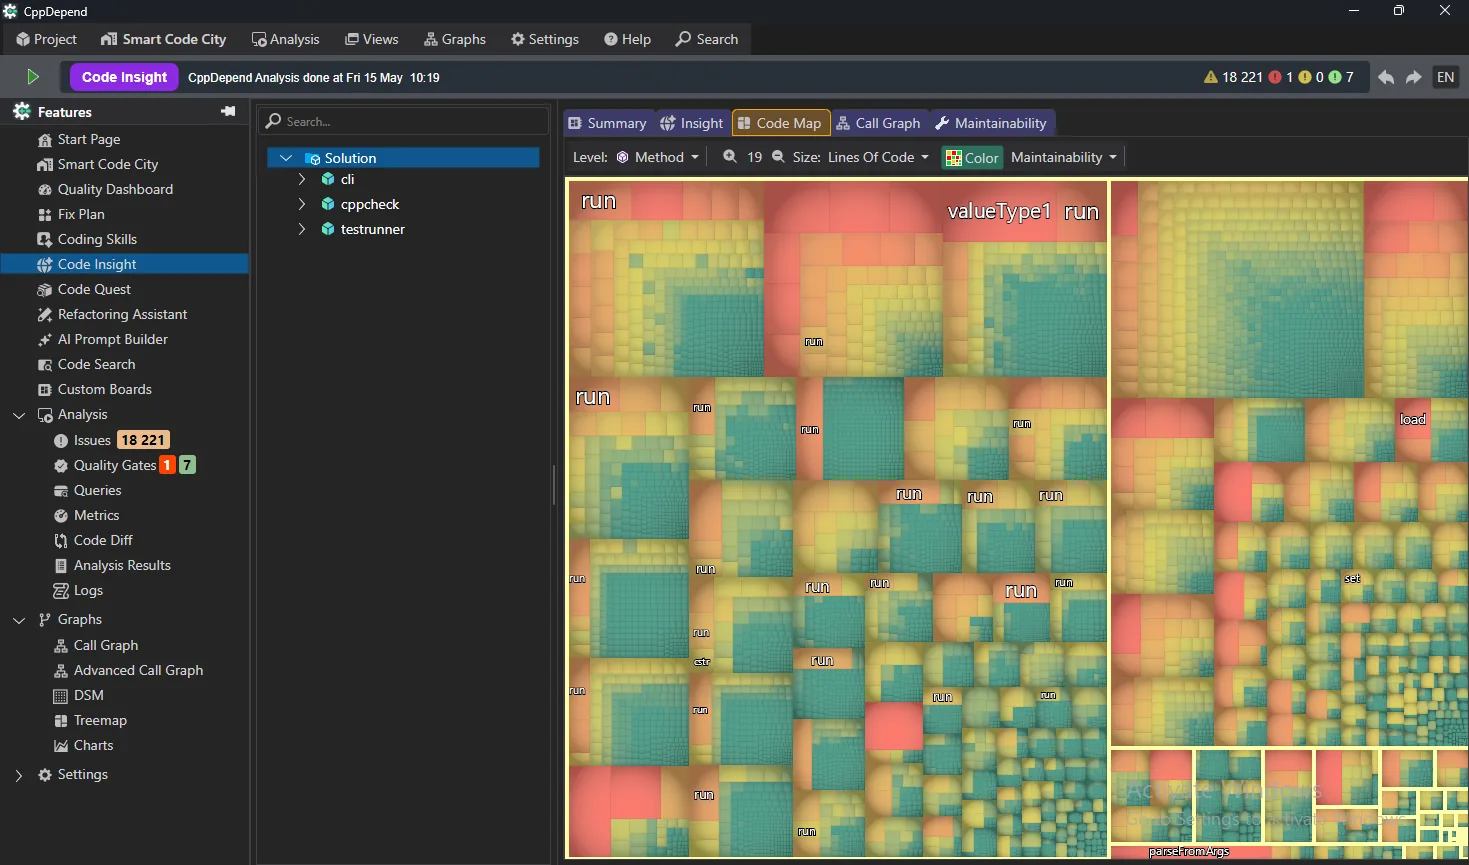
Task: Collapse the Solution tree node
Action: coord(286,158)
